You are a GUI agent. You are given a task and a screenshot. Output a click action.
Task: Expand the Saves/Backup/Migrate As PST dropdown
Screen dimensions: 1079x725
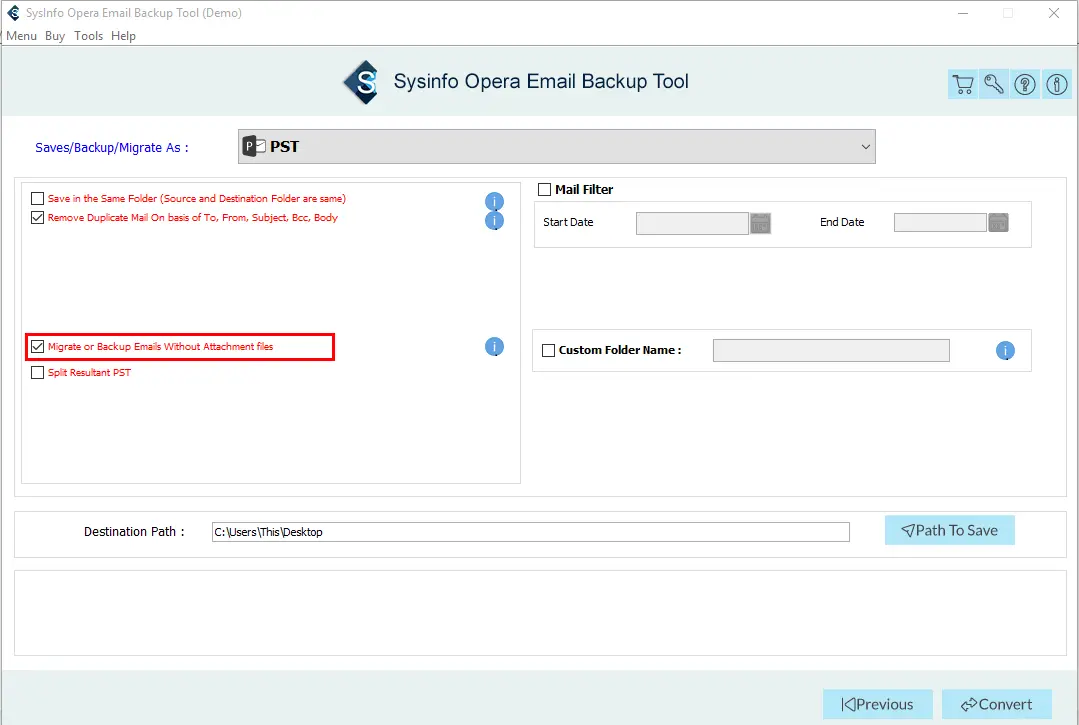(557, 147)
